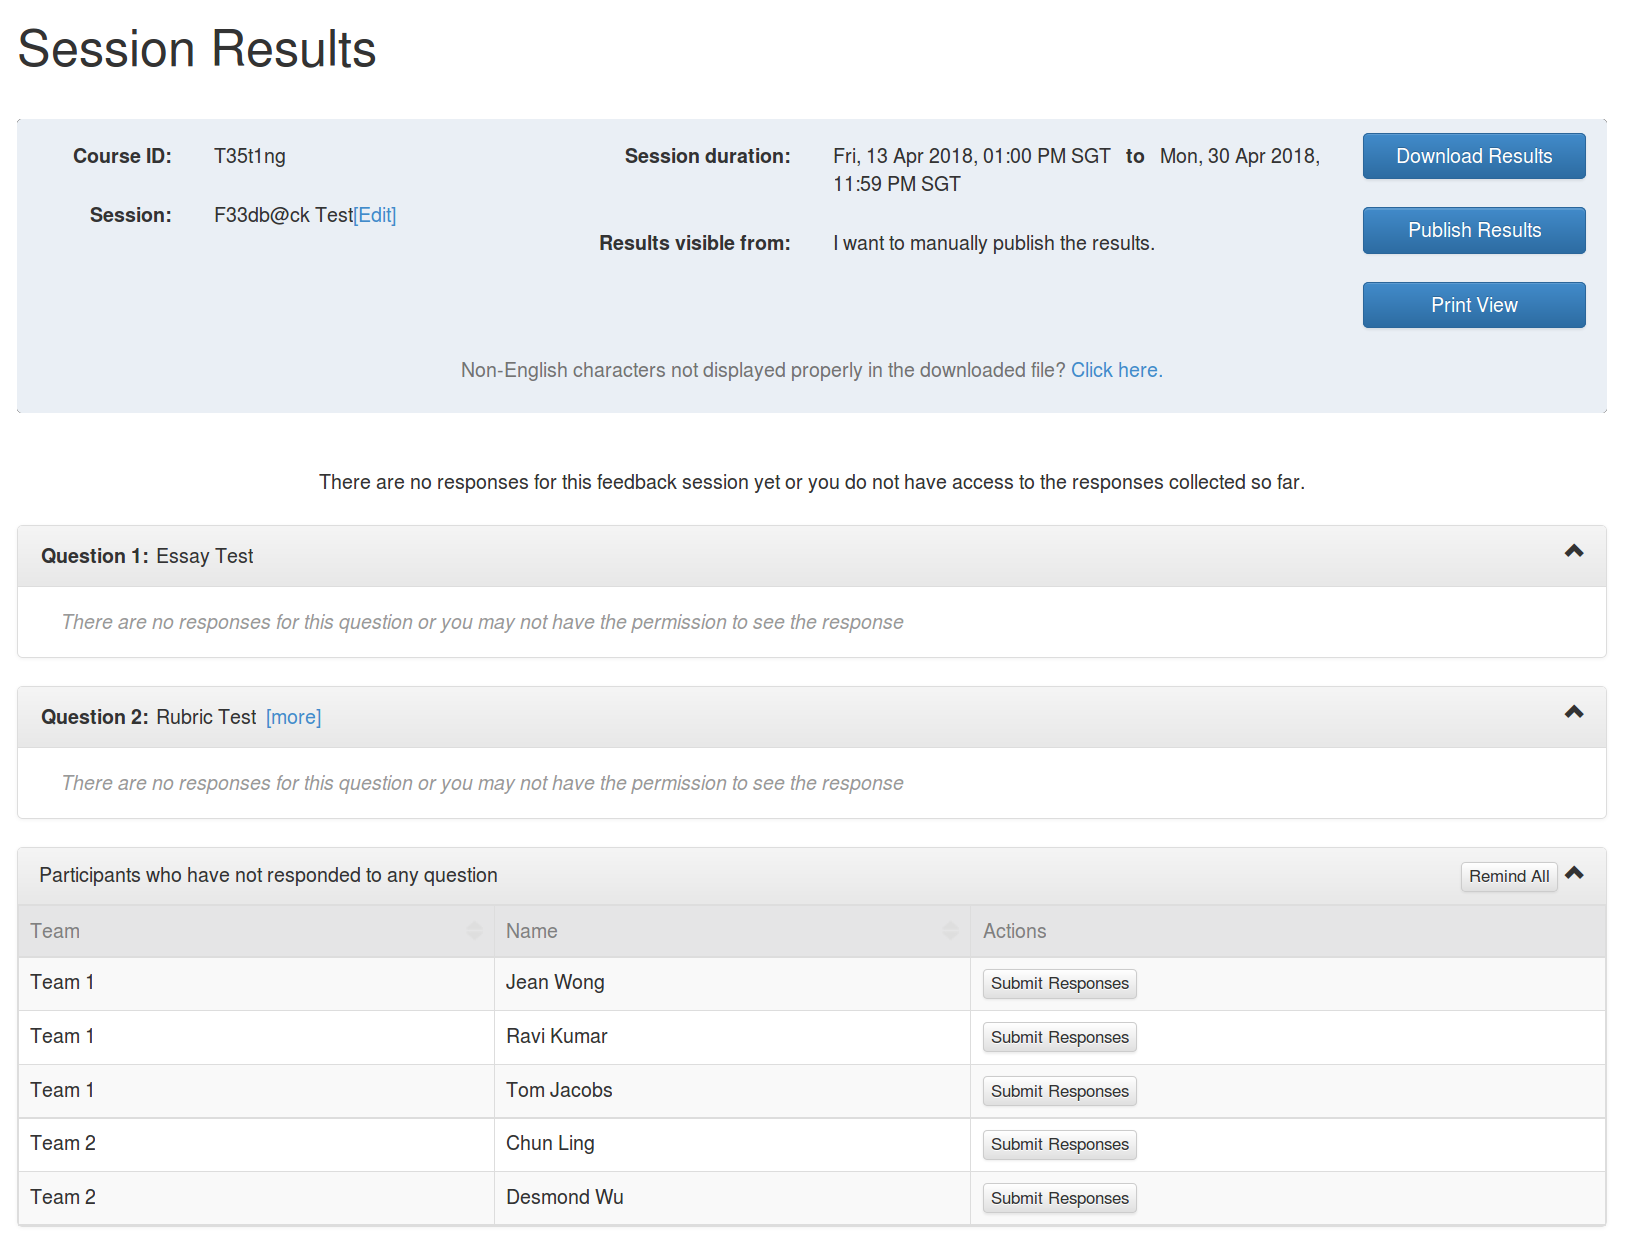
Task: Sort participants by Team column
Action: [256, 931]
